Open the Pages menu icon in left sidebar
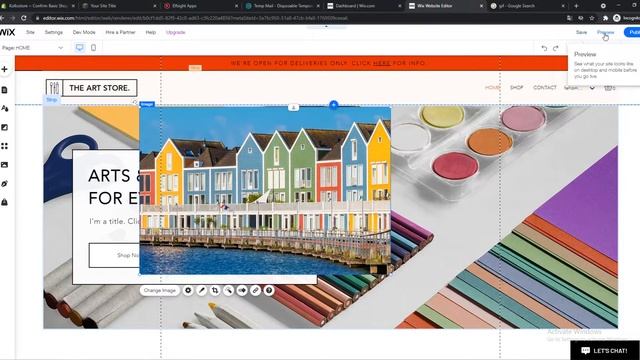This screenshot has width=640, height=360. (4, 90)
